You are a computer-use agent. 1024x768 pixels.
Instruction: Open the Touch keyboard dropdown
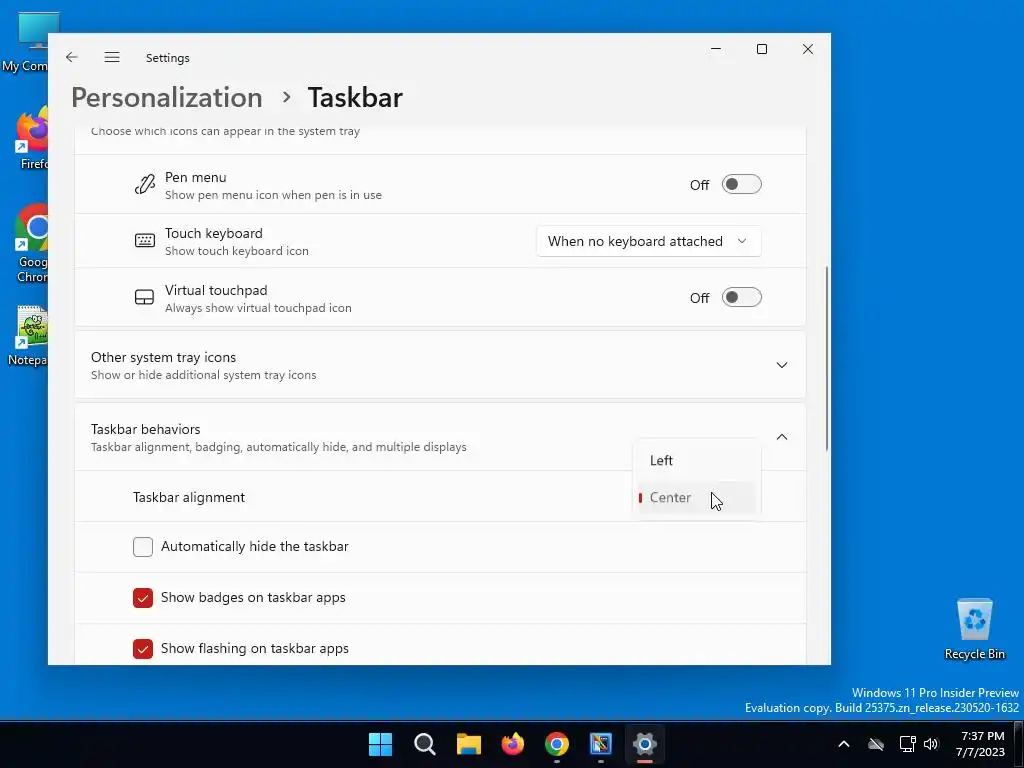(x=648, y=241)
